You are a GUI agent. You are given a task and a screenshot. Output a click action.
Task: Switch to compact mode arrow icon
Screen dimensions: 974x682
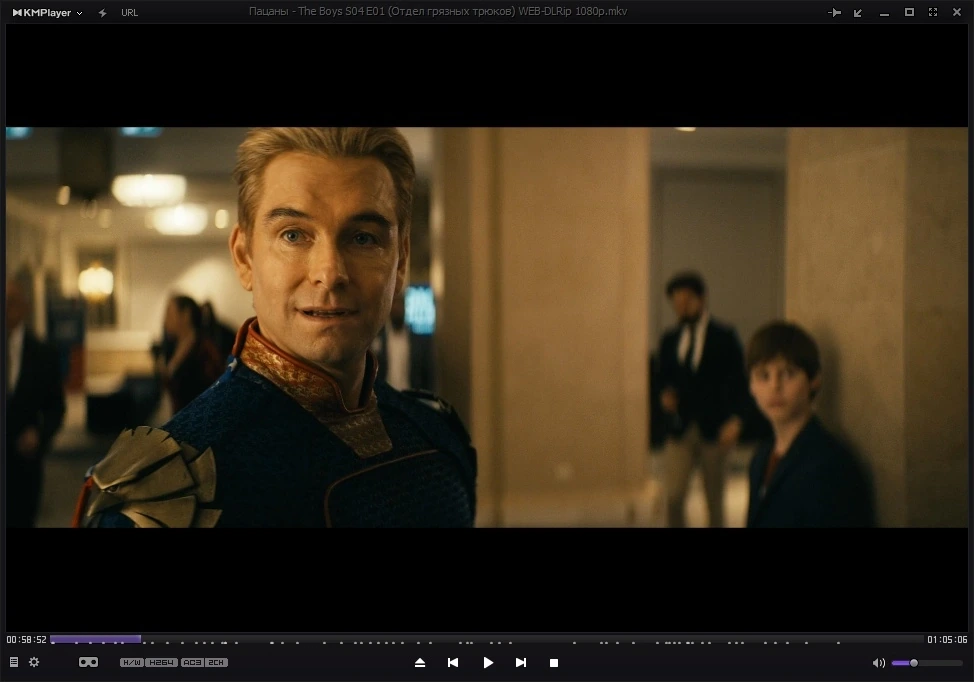(858, 12)
